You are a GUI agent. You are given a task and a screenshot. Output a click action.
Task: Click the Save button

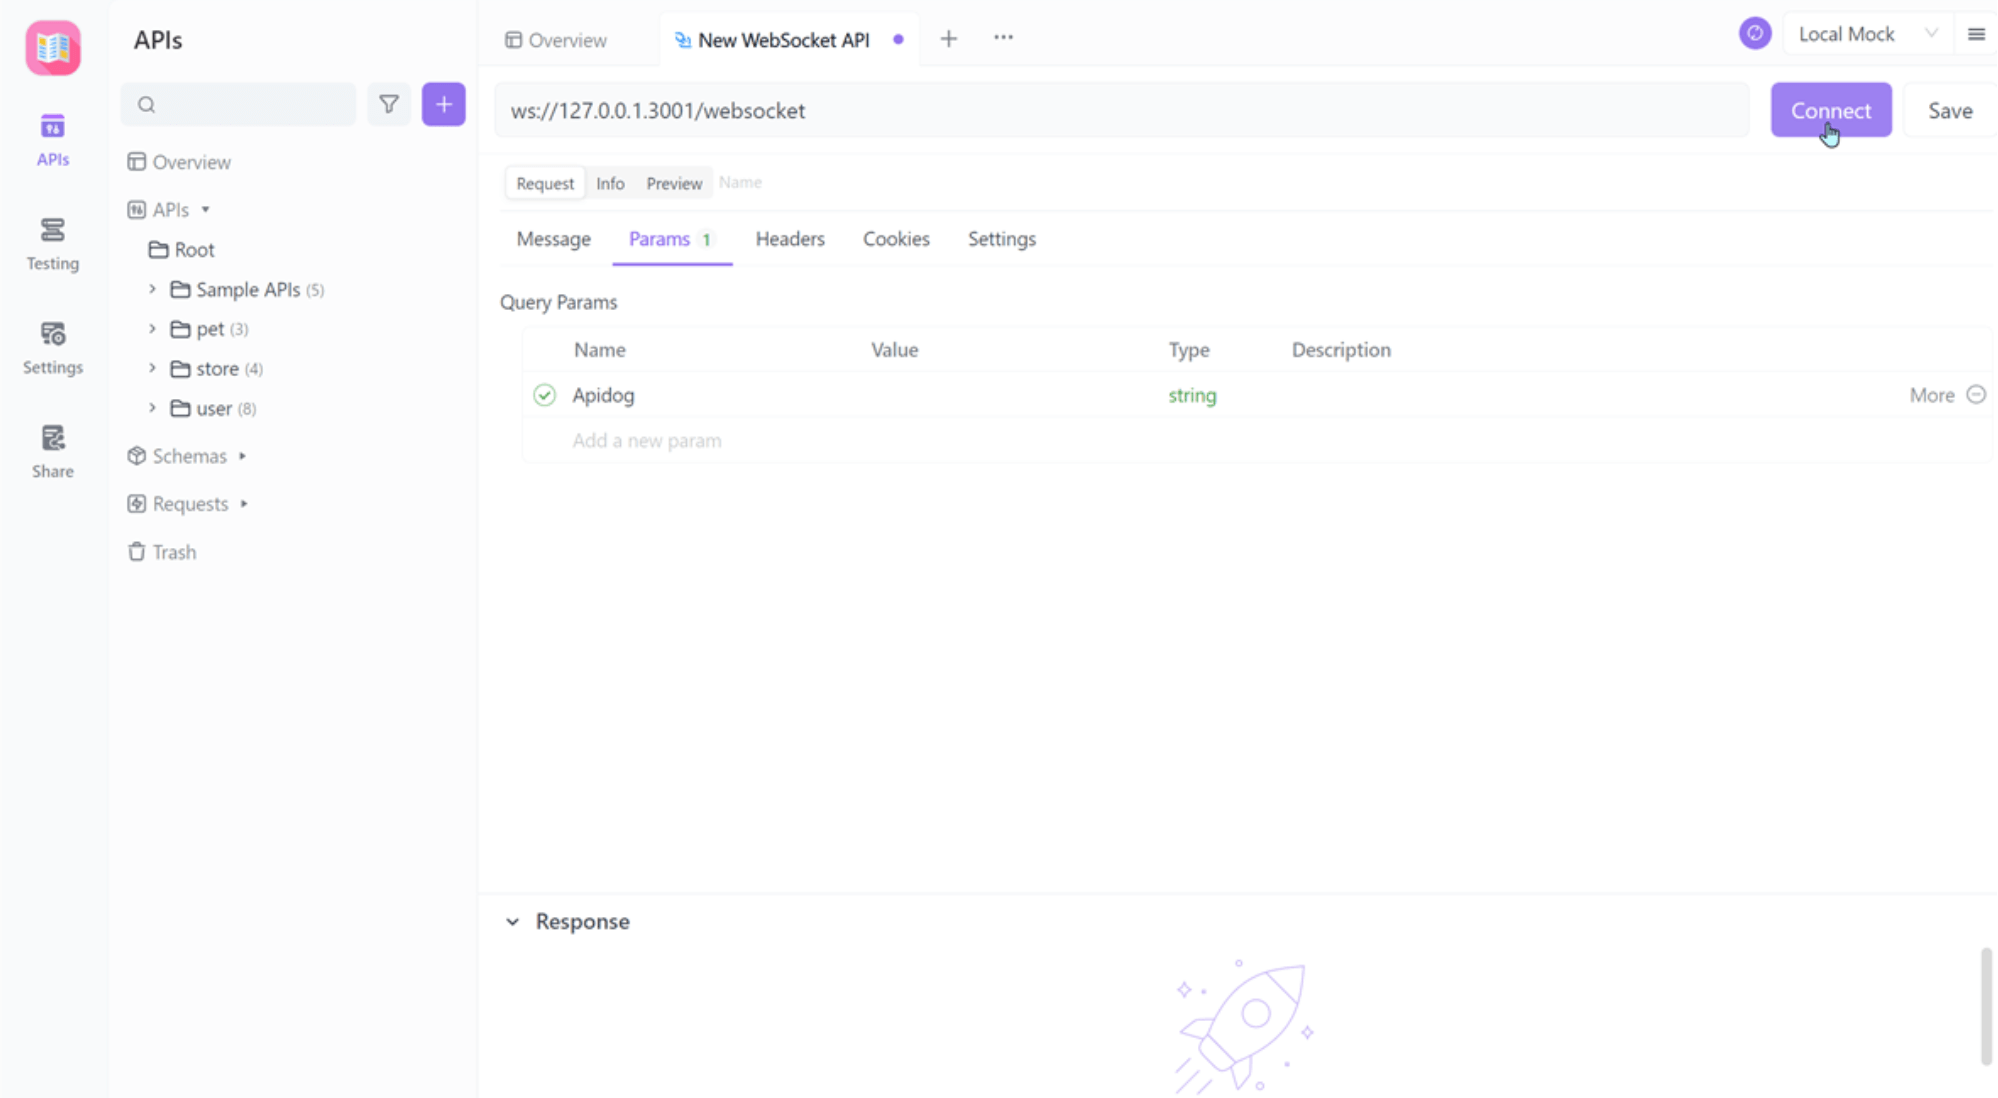(x=1951, y=111)
